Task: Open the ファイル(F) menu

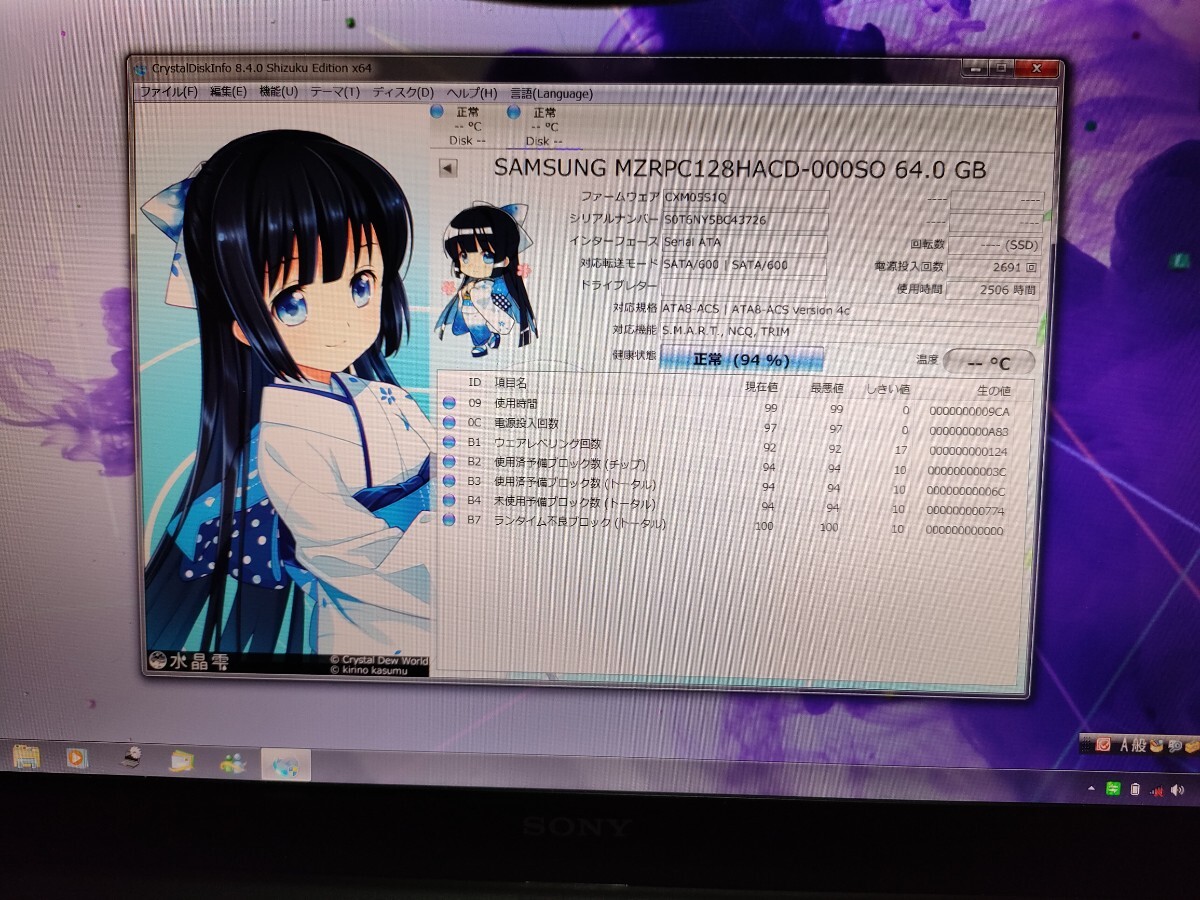Action: click(168, 92)
